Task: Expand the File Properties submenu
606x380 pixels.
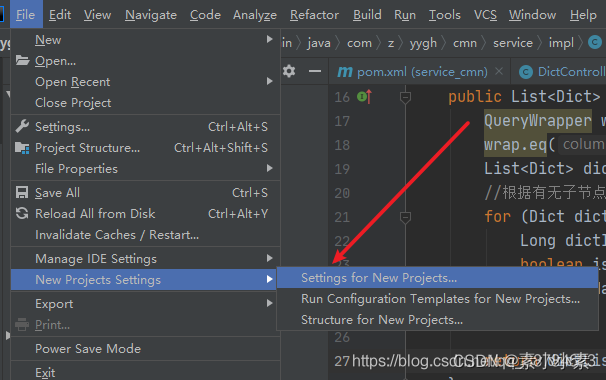Action: [145, 169]
